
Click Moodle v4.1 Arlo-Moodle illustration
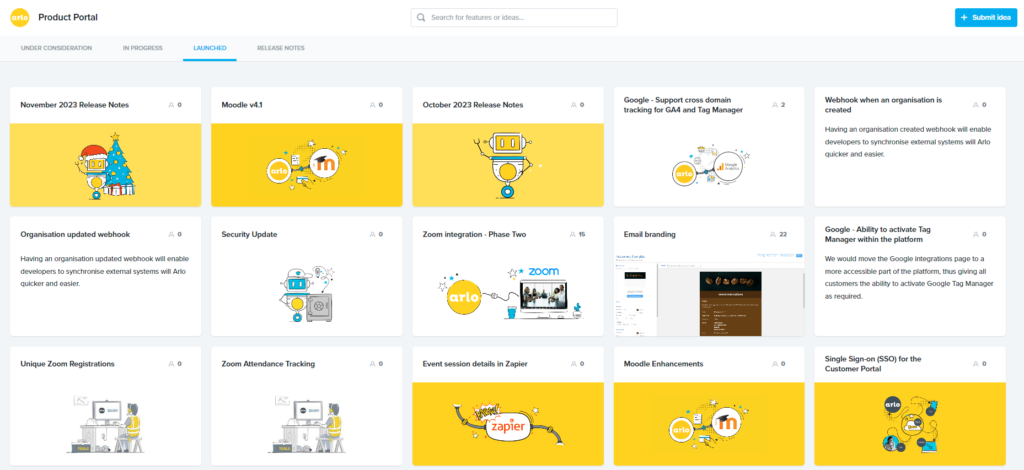(307, 164)
